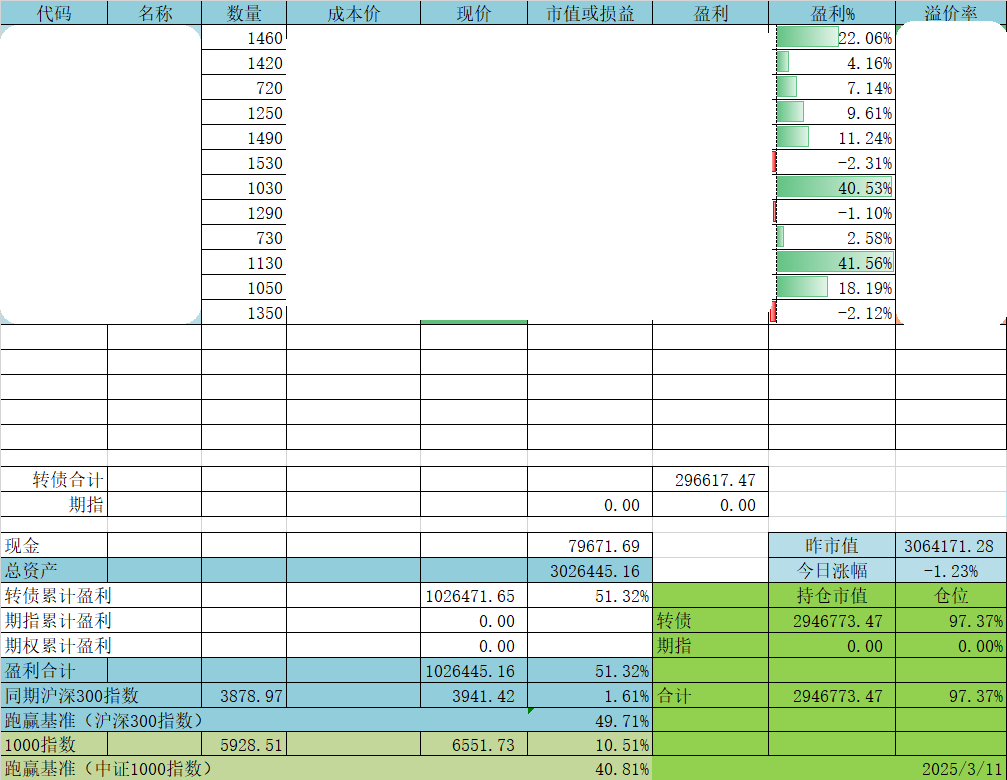
Task: Select the 3878.97 index start value
Action: 244,695
